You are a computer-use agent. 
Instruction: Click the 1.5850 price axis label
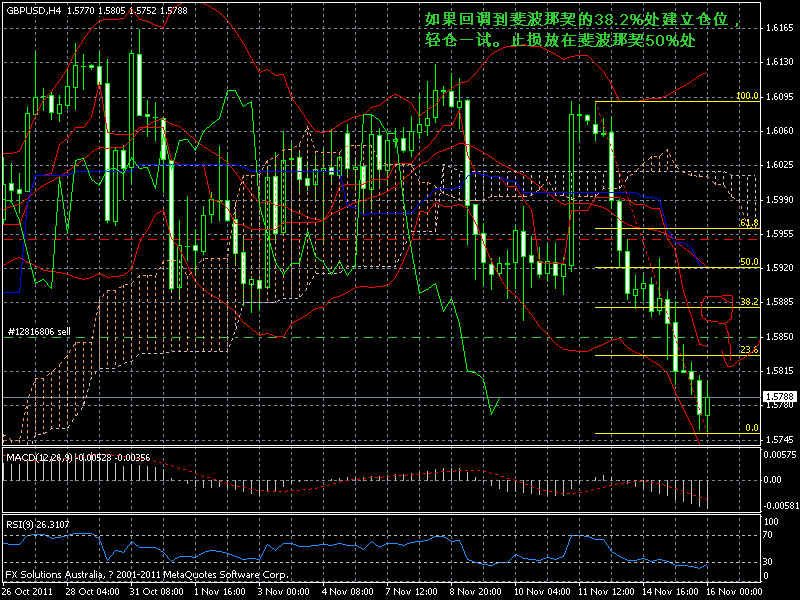point(780,337)
